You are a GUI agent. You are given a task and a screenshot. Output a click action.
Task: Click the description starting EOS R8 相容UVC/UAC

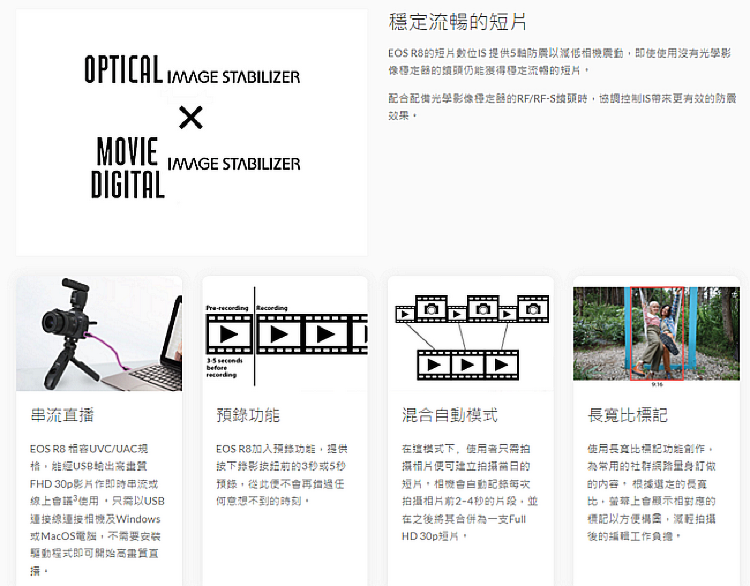point(98,510)
